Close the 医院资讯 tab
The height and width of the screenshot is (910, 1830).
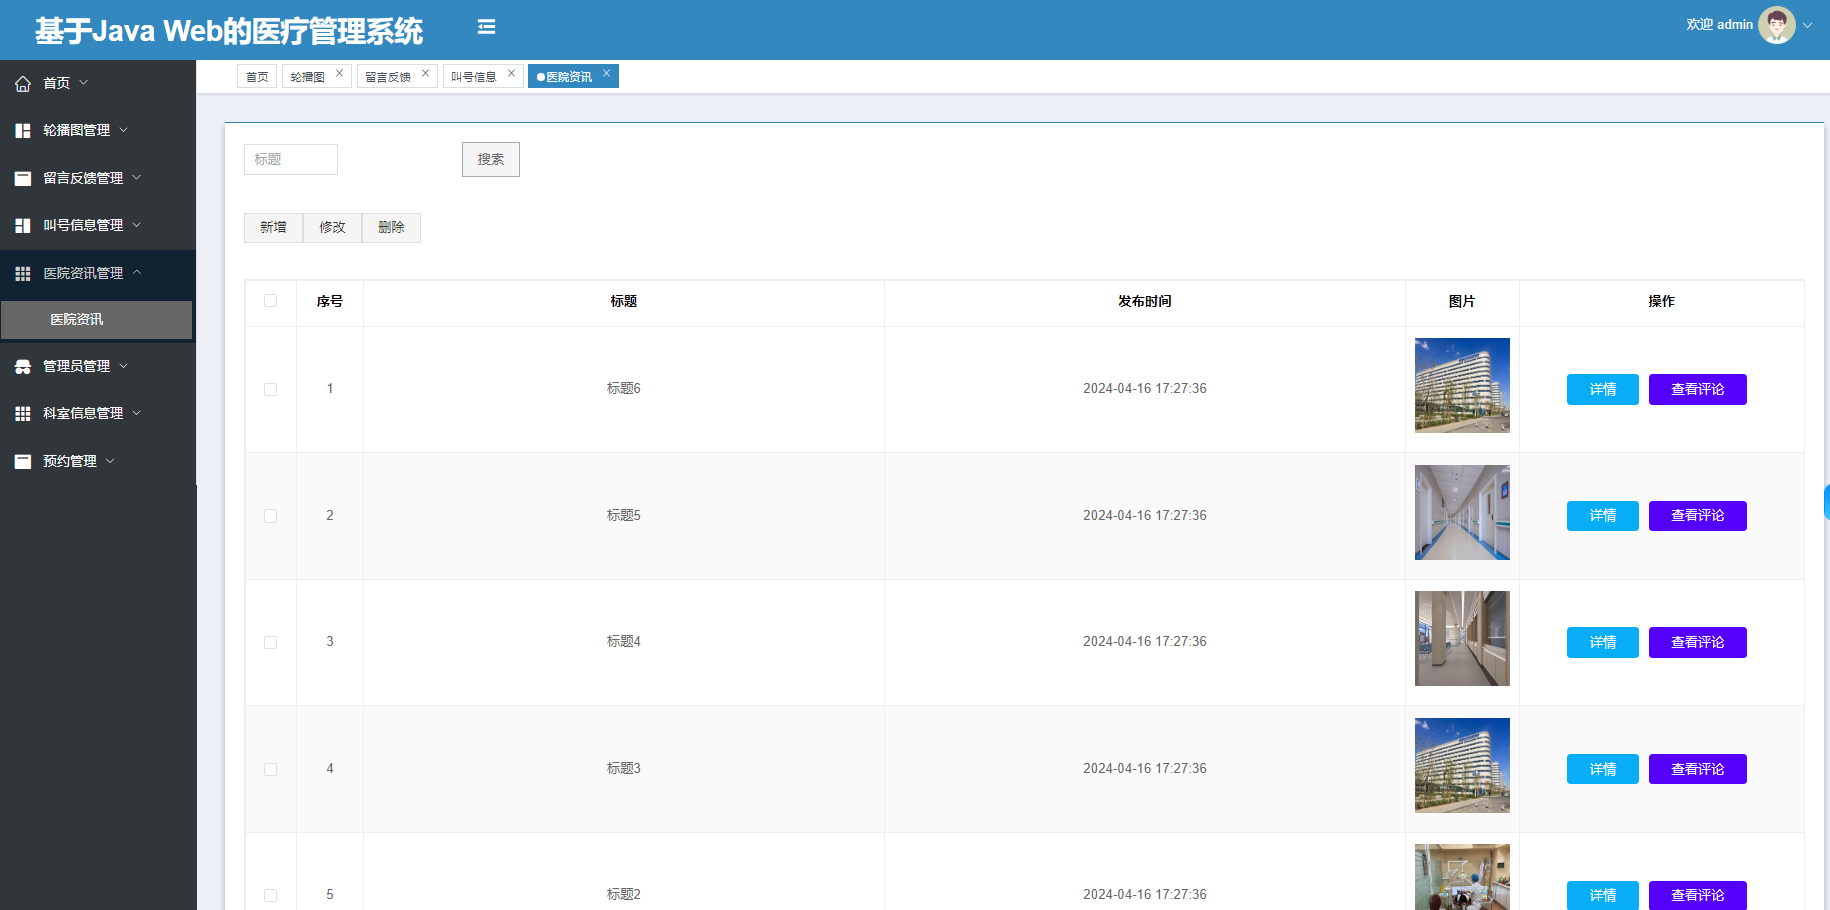(607, 73)
